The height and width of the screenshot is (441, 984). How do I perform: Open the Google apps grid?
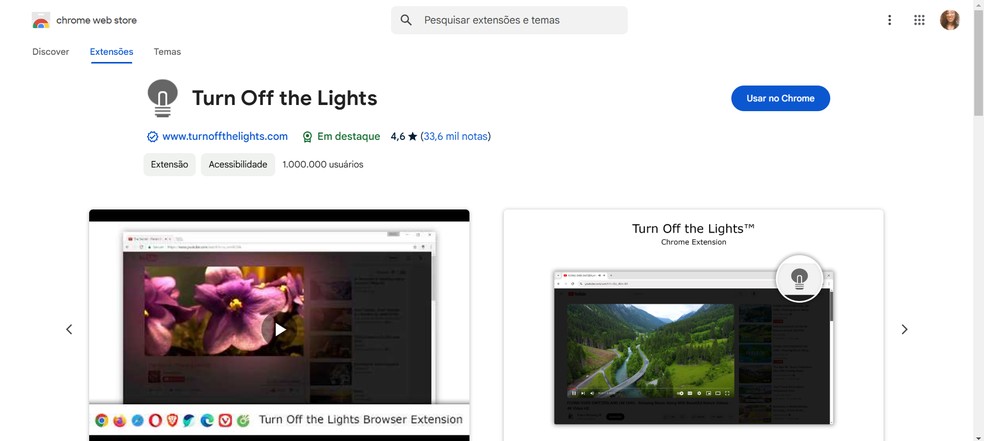(x=919, y=20)
